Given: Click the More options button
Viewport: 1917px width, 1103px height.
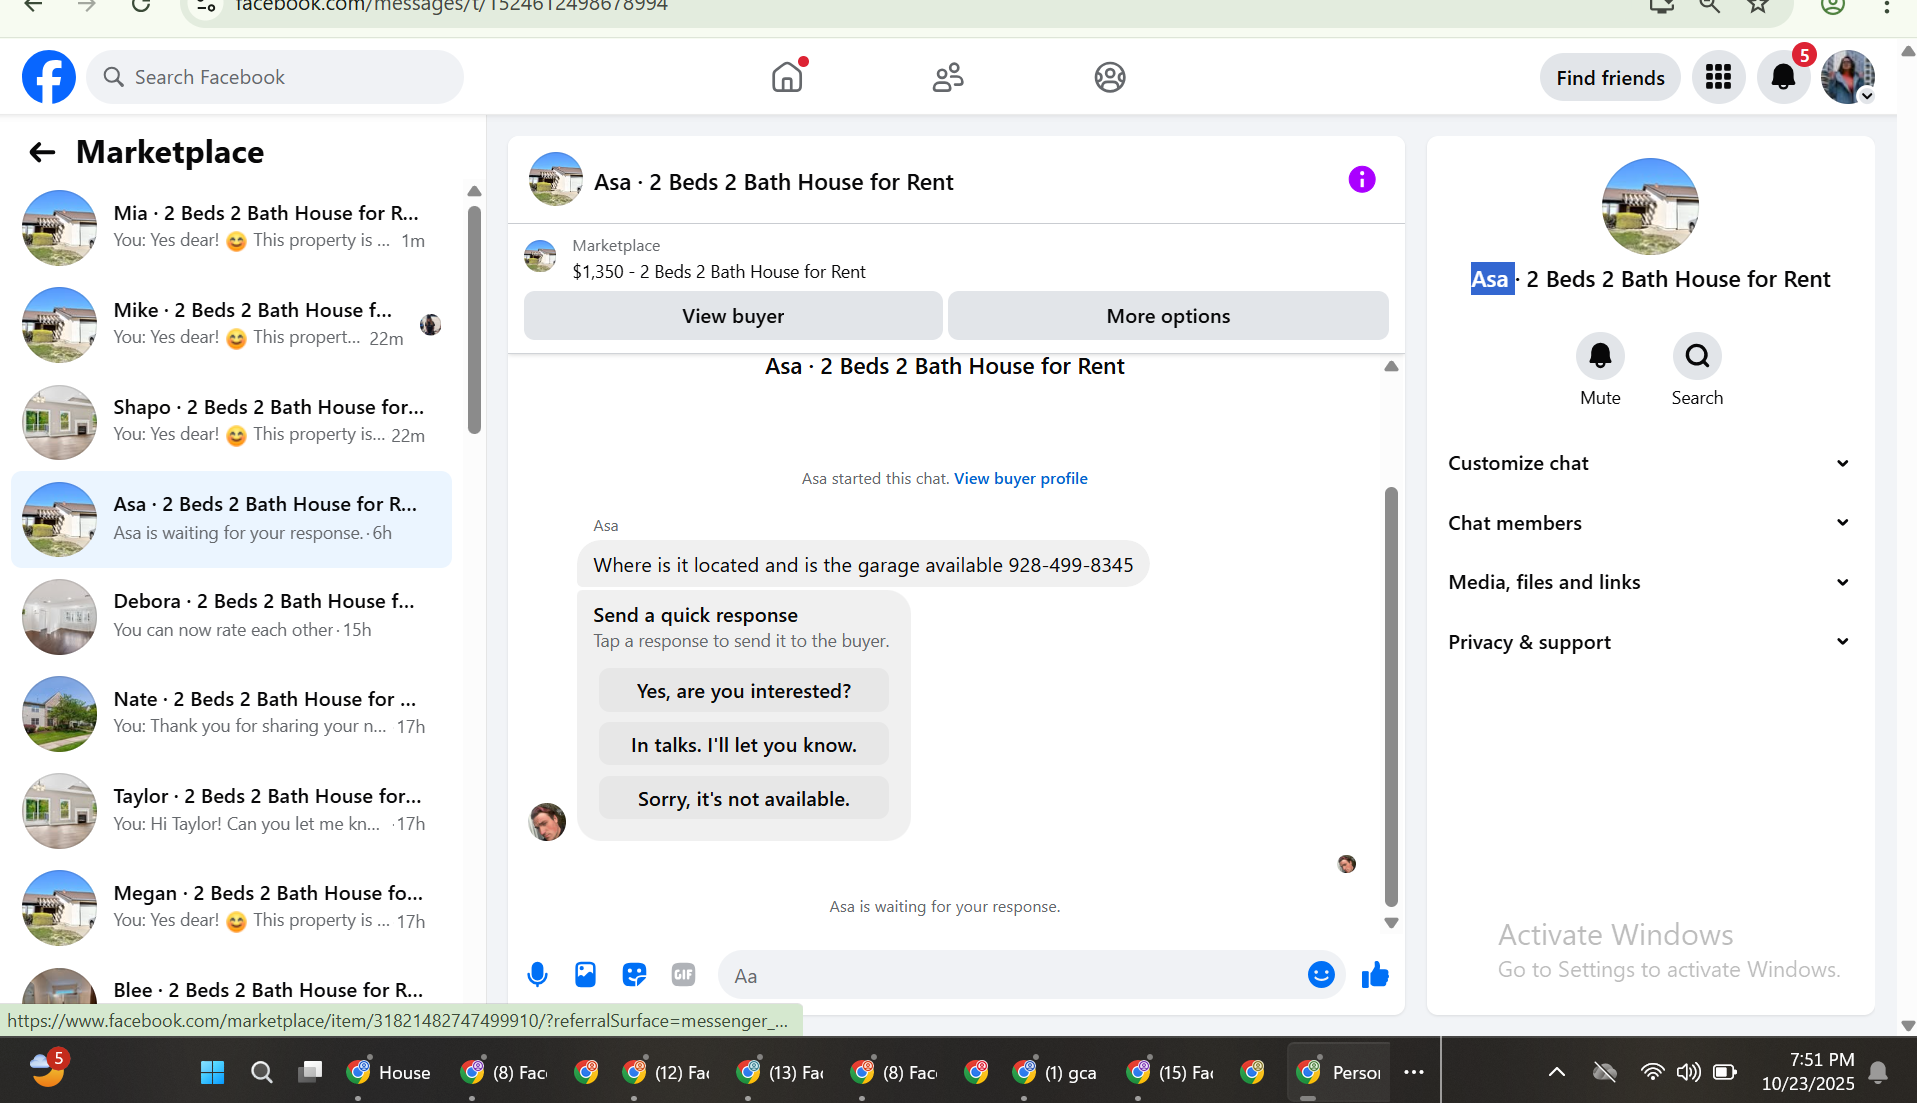Looking at the screenshot, I should click(x=1168, y=316).
